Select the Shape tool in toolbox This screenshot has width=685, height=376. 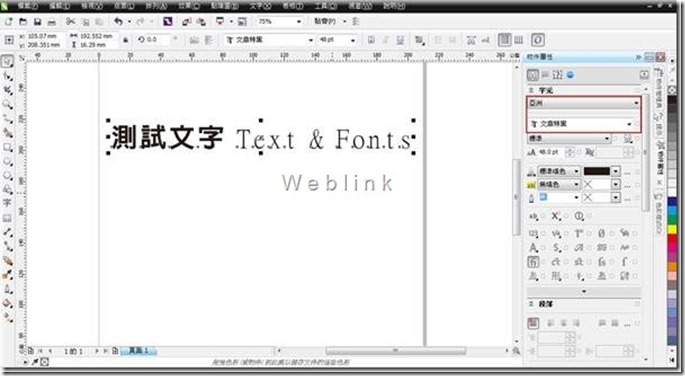(7, 76)
